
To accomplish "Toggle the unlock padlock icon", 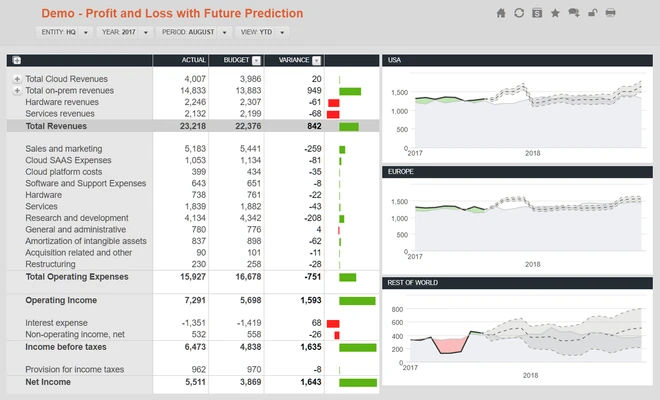I will click(x=593, y=13).
